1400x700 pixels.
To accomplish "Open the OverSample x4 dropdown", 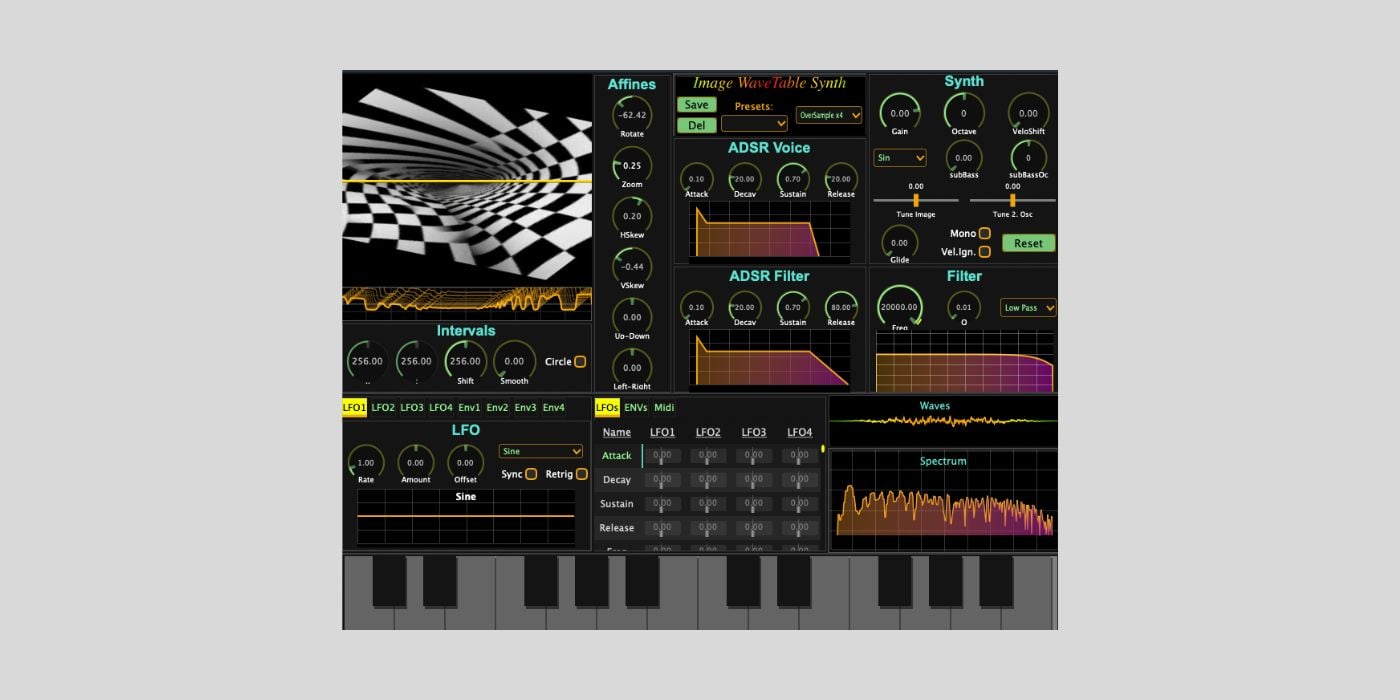I will tap(829, 115).
